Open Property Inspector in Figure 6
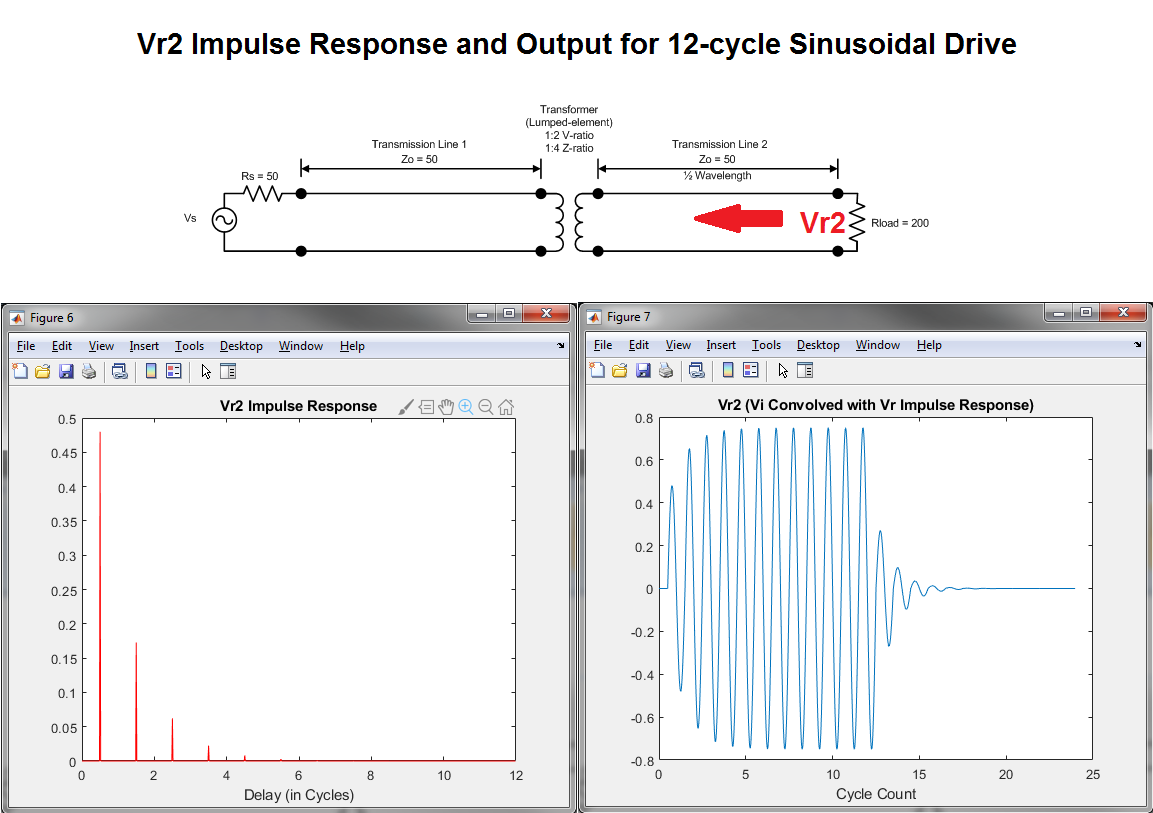This screenshot has width=1153, height=813. (229, 372)
